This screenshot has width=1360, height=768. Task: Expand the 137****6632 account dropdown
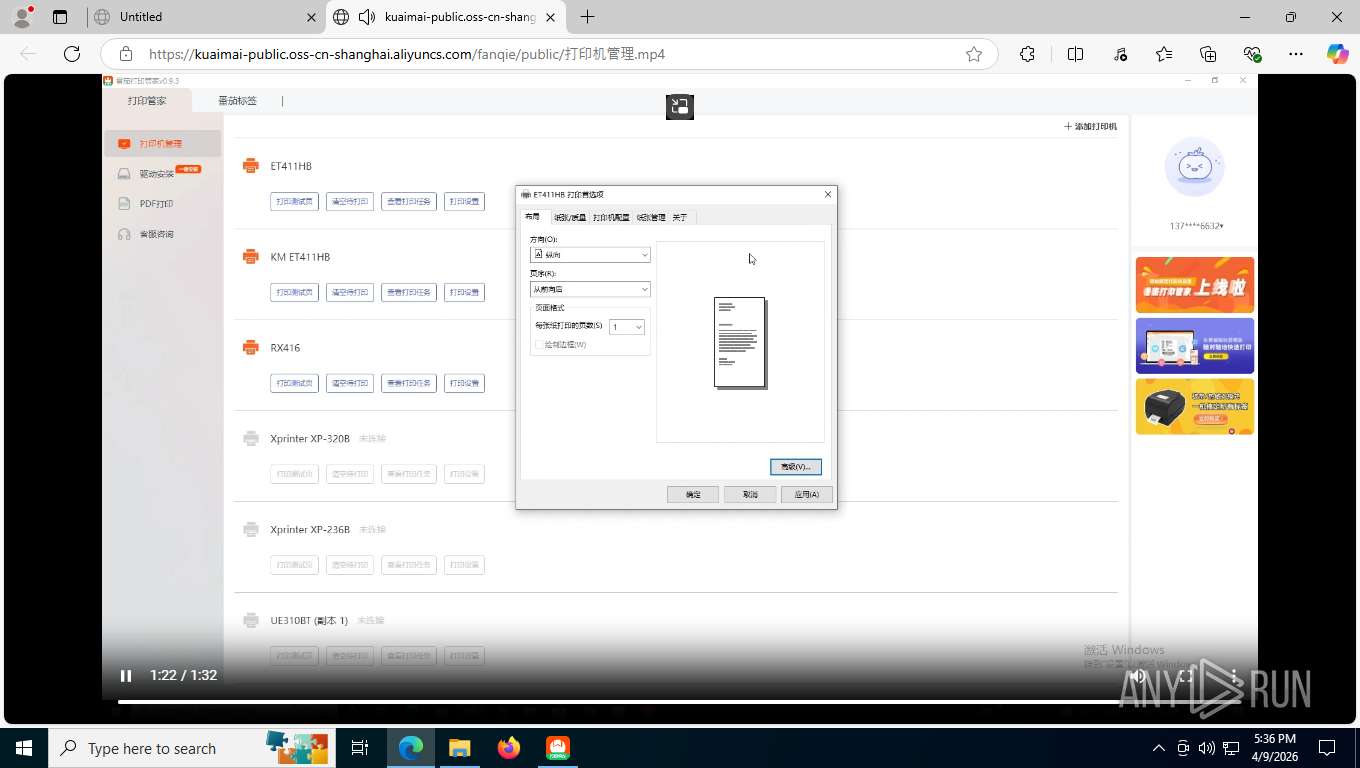[1196, 226]
